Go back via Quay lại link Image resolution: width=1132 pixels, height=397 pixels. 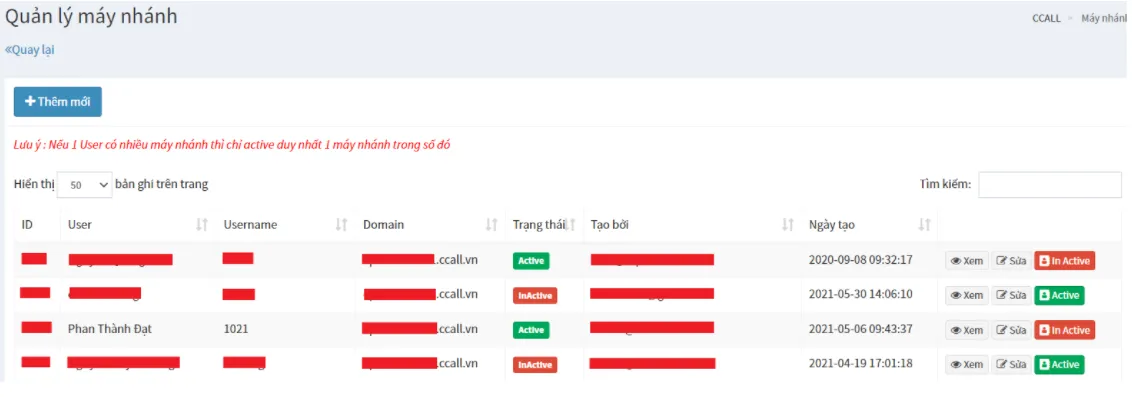[30, 50]
